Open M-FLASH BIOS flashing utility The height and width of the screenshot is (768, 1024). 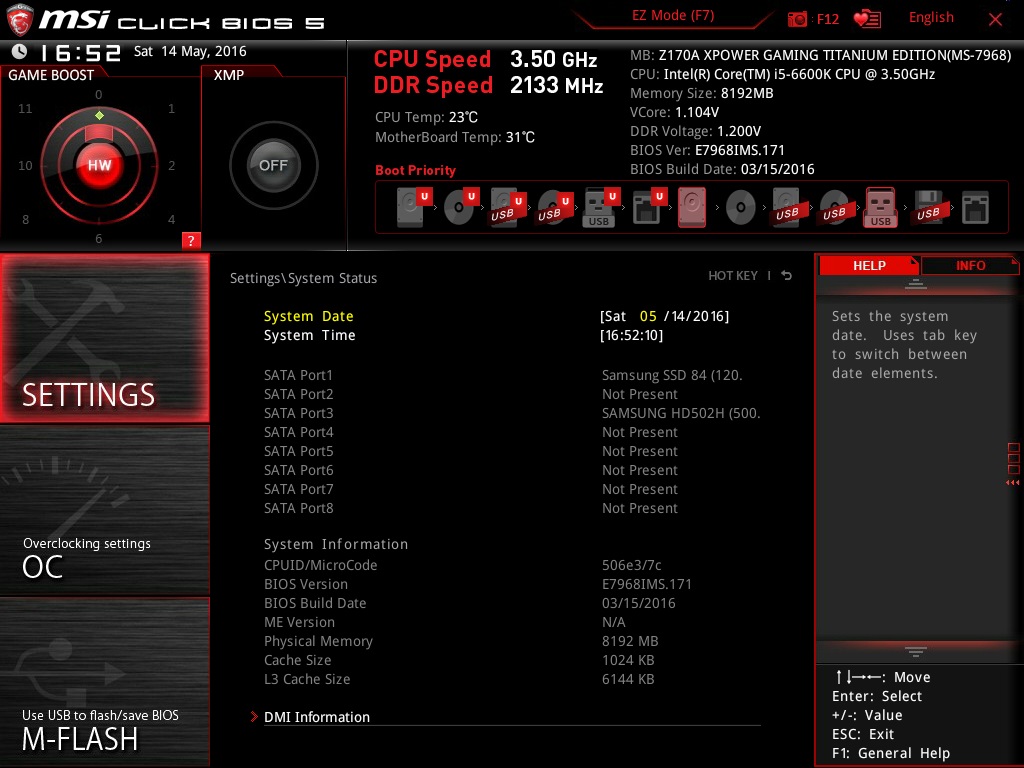click(x=104, y=682)
